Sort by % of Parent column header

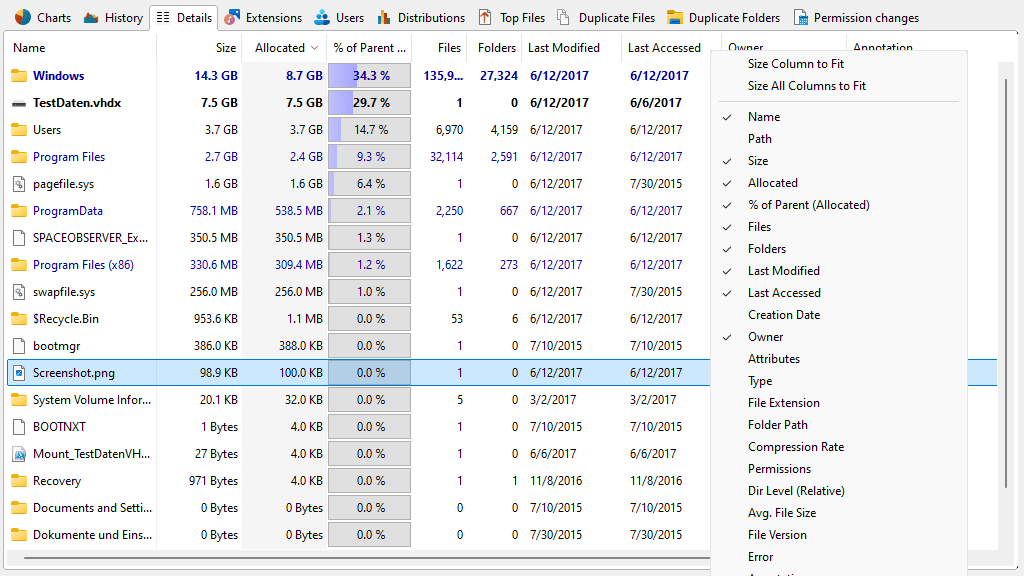(369, 48)
